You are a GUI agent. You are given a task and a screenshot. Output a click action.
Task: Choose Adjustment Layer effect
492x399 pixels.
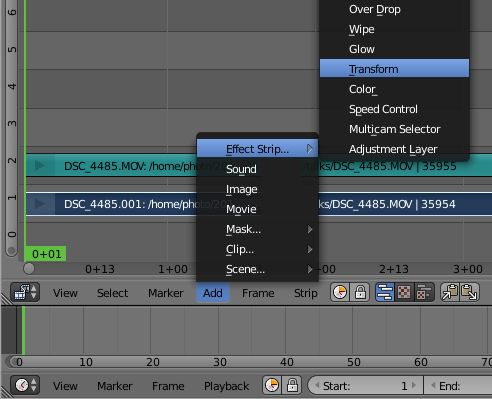tap(394, 149)
